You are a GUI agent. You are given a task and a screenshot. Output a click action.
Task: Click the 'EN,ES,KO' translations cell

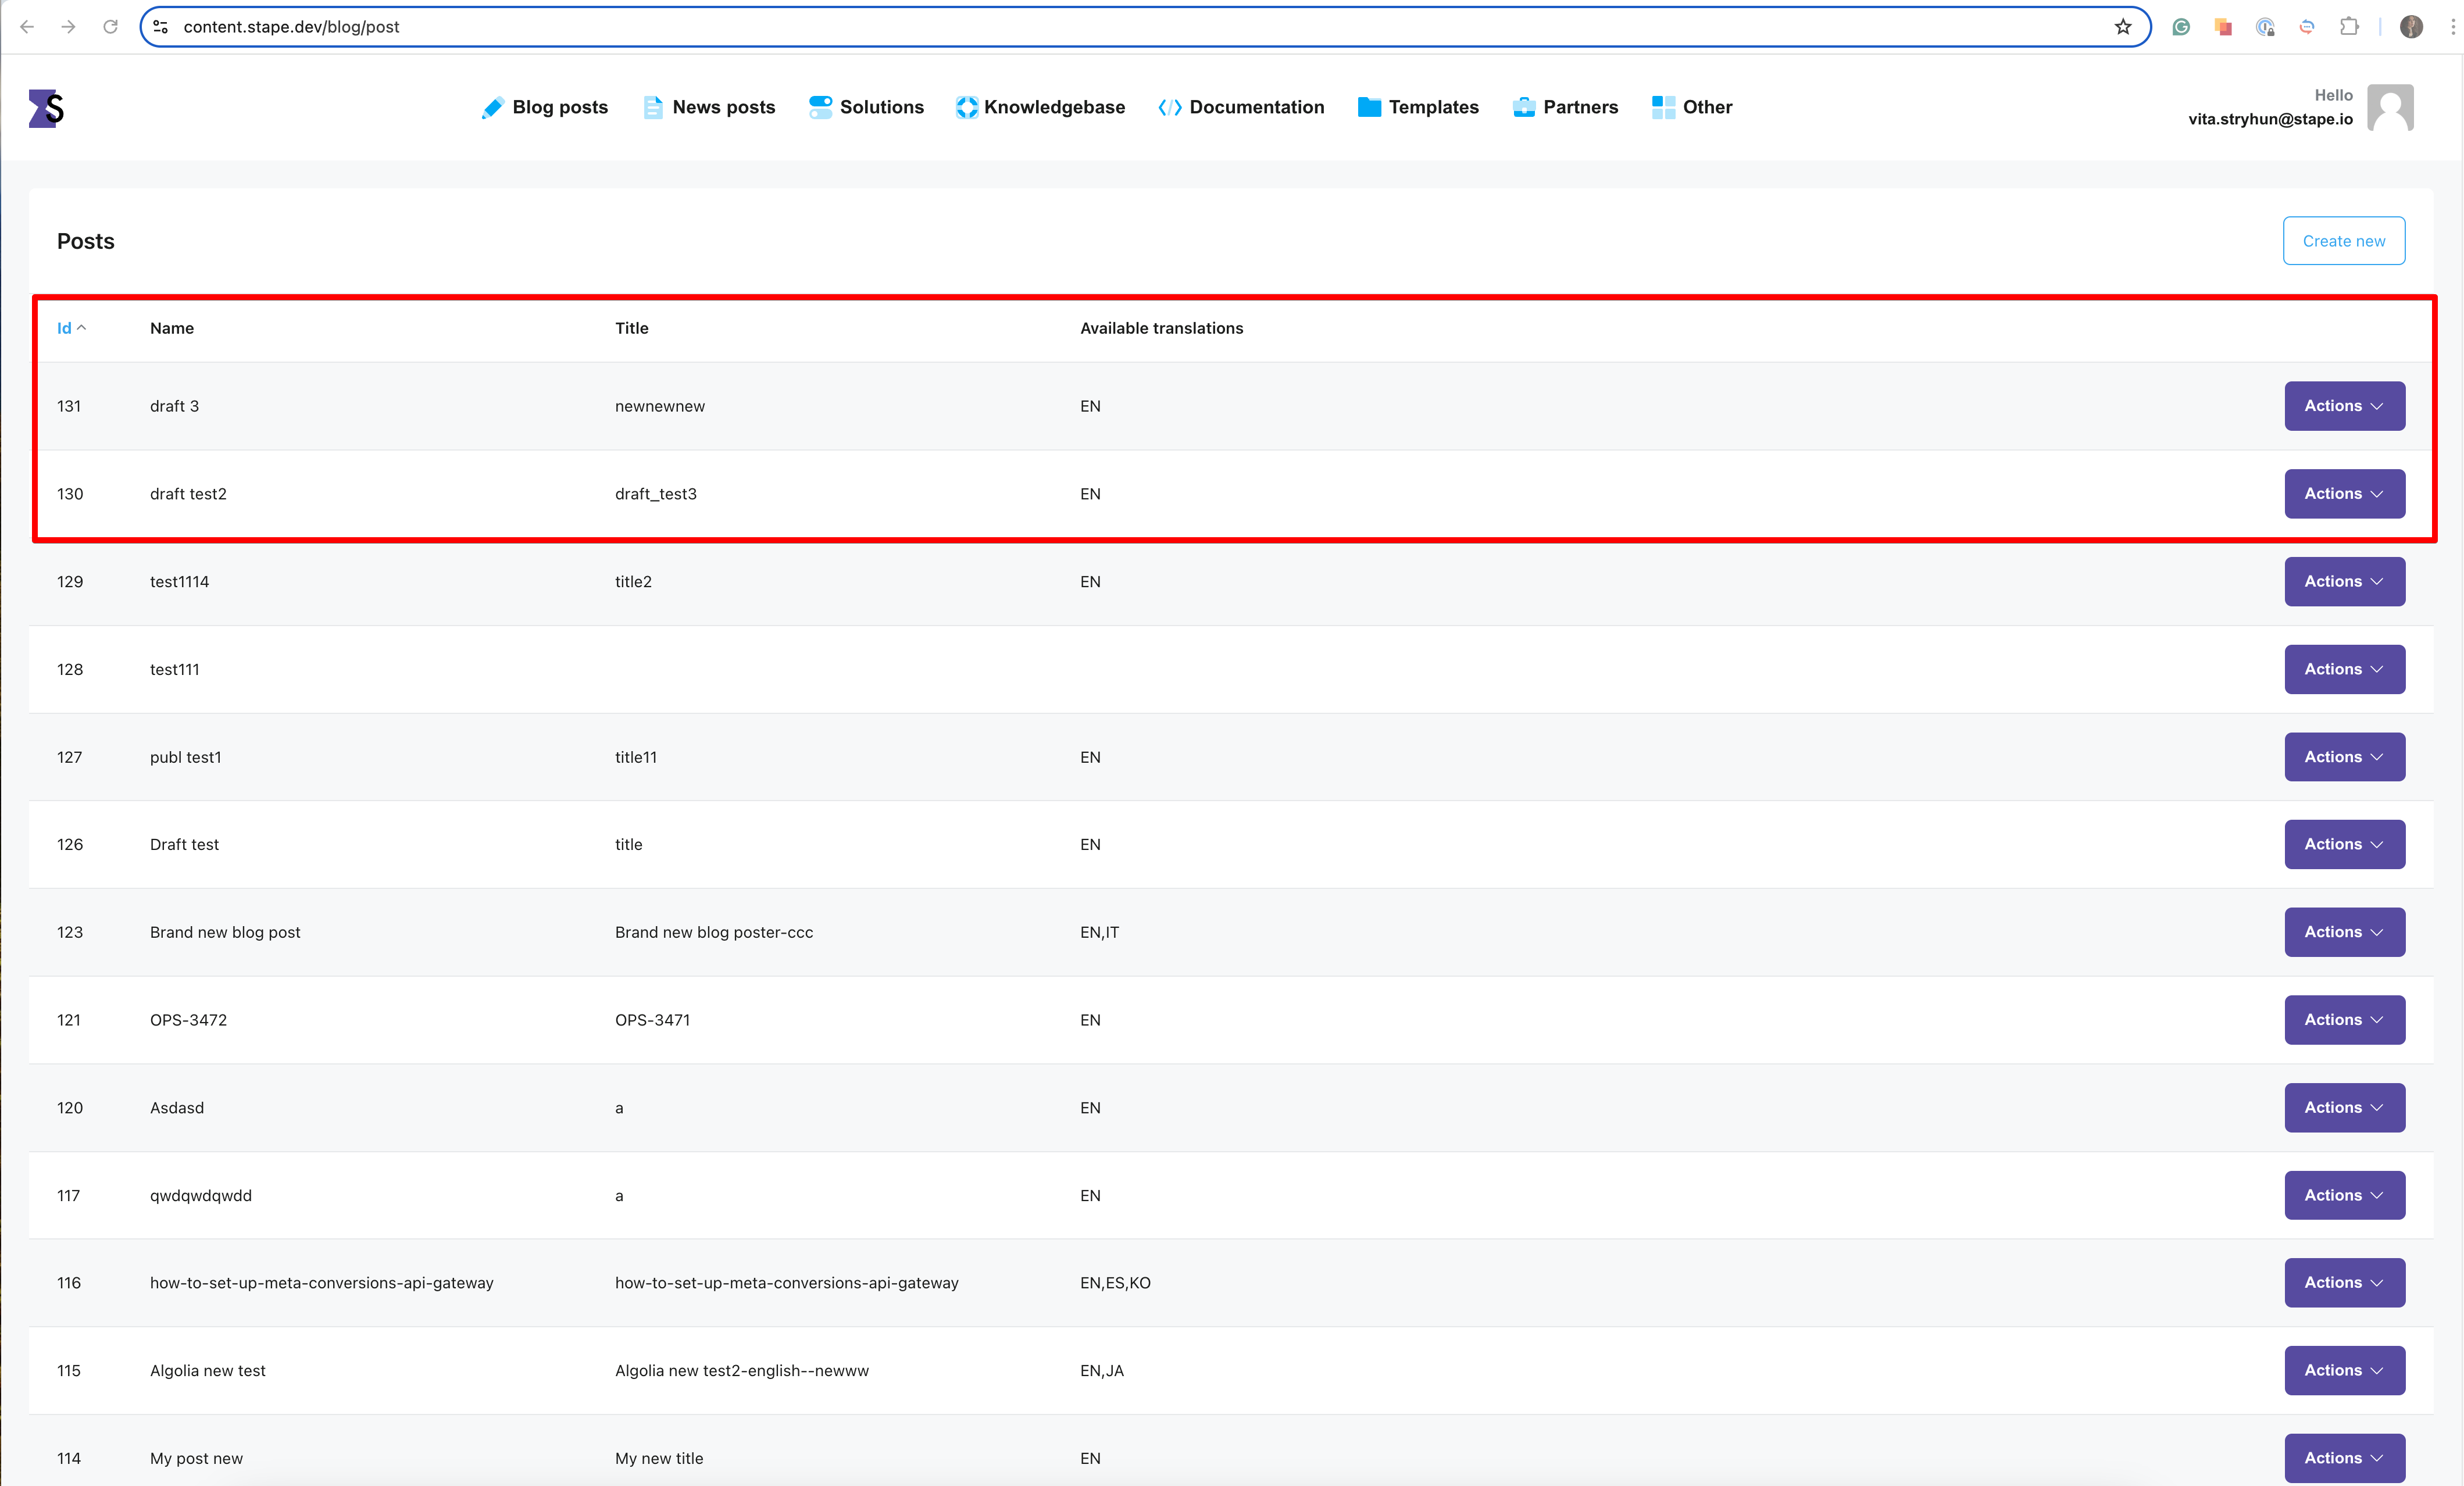pos(1115,1283)
